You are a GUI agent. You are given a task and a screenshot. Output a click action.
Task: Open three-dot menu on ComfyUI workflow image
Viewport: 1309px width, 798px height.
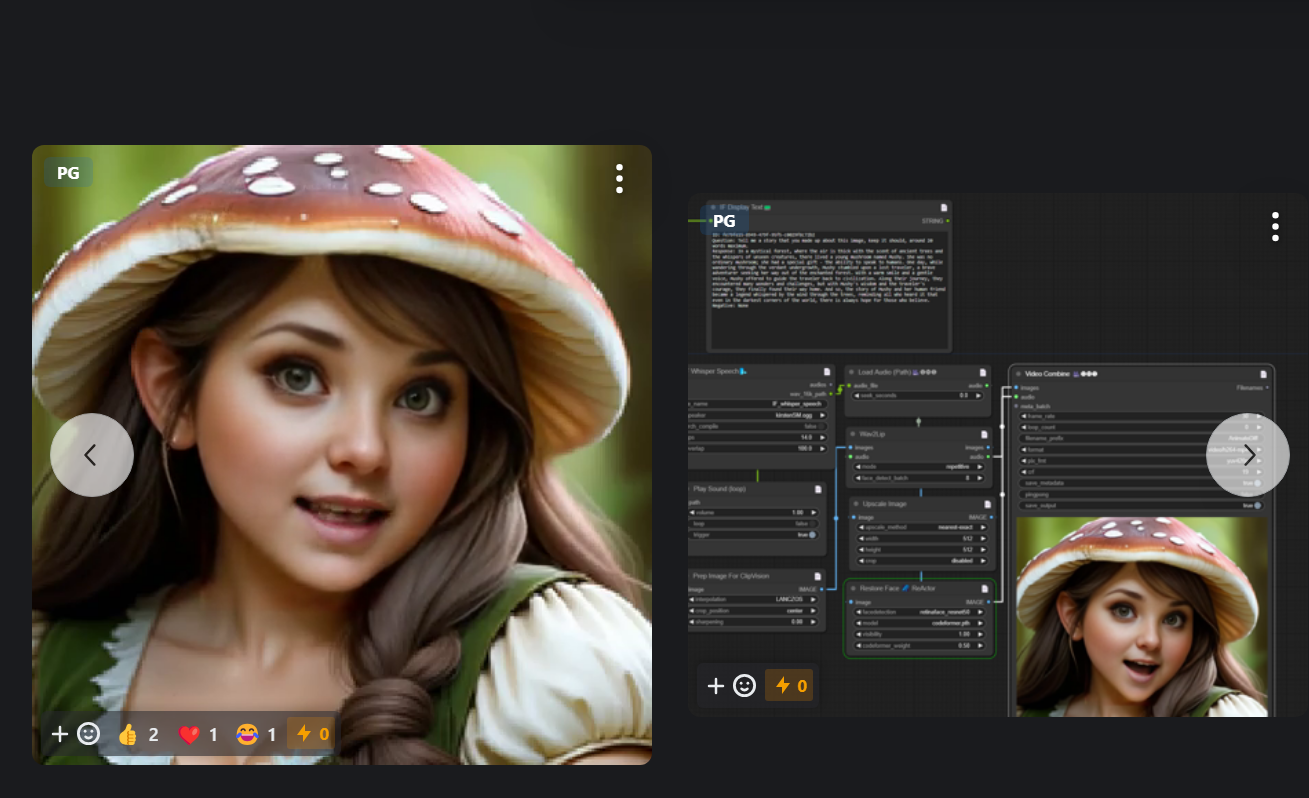tap(1275, 226)
